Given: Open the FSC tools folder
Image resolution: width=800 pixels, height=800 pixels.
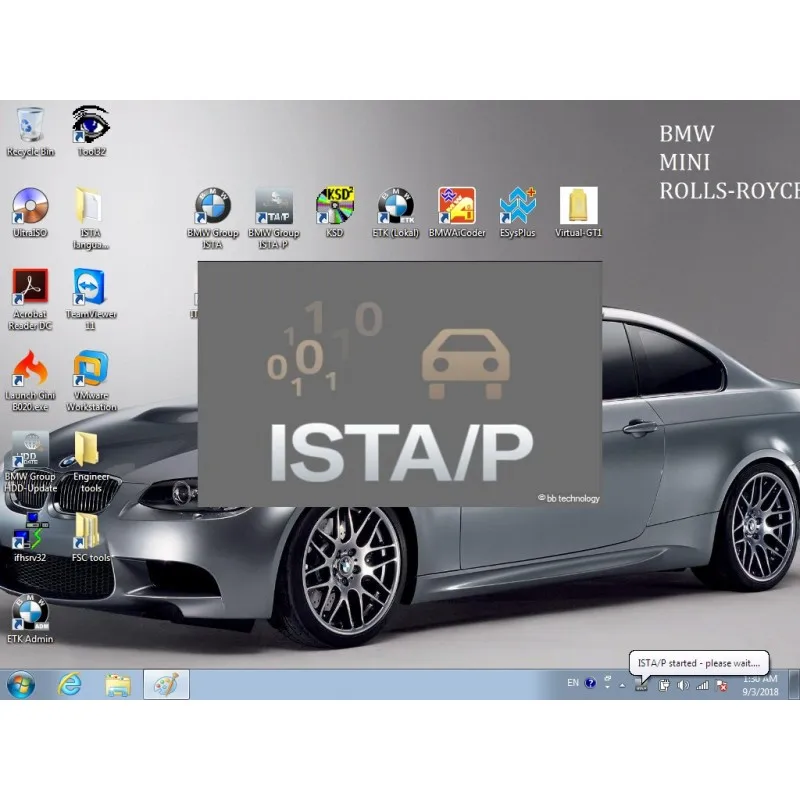Looking at the screenshot, I should point(91,538).
